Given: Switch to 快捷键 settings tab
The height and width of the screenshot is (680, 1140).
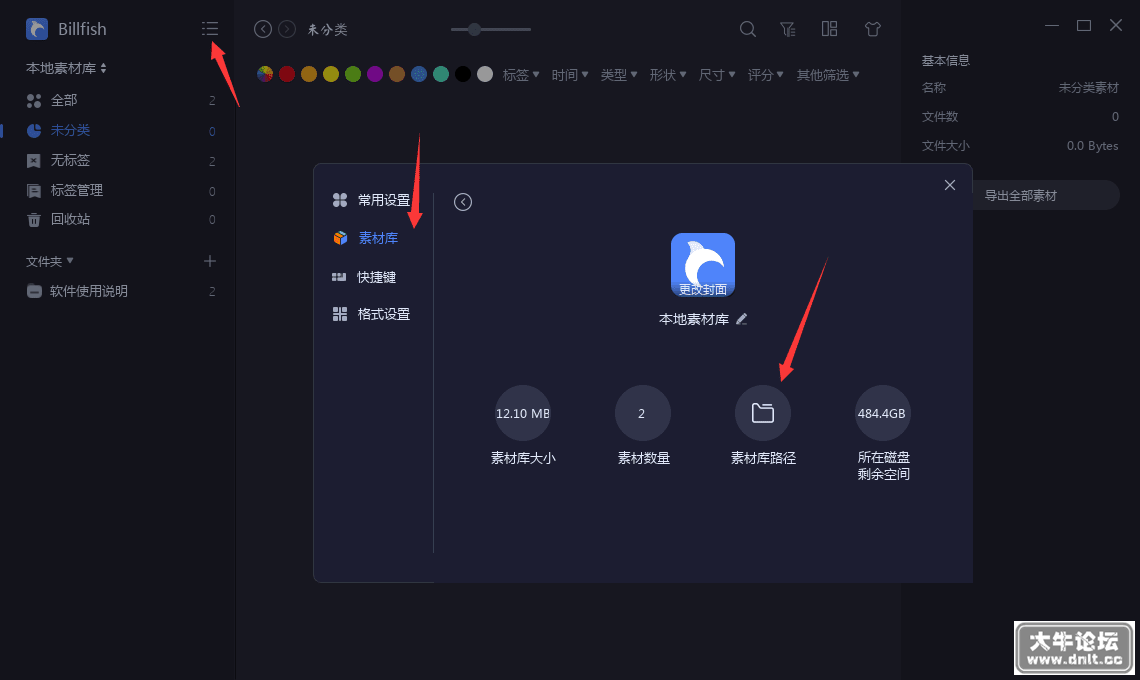Looking at the screenshot, I should click(364, 277).
